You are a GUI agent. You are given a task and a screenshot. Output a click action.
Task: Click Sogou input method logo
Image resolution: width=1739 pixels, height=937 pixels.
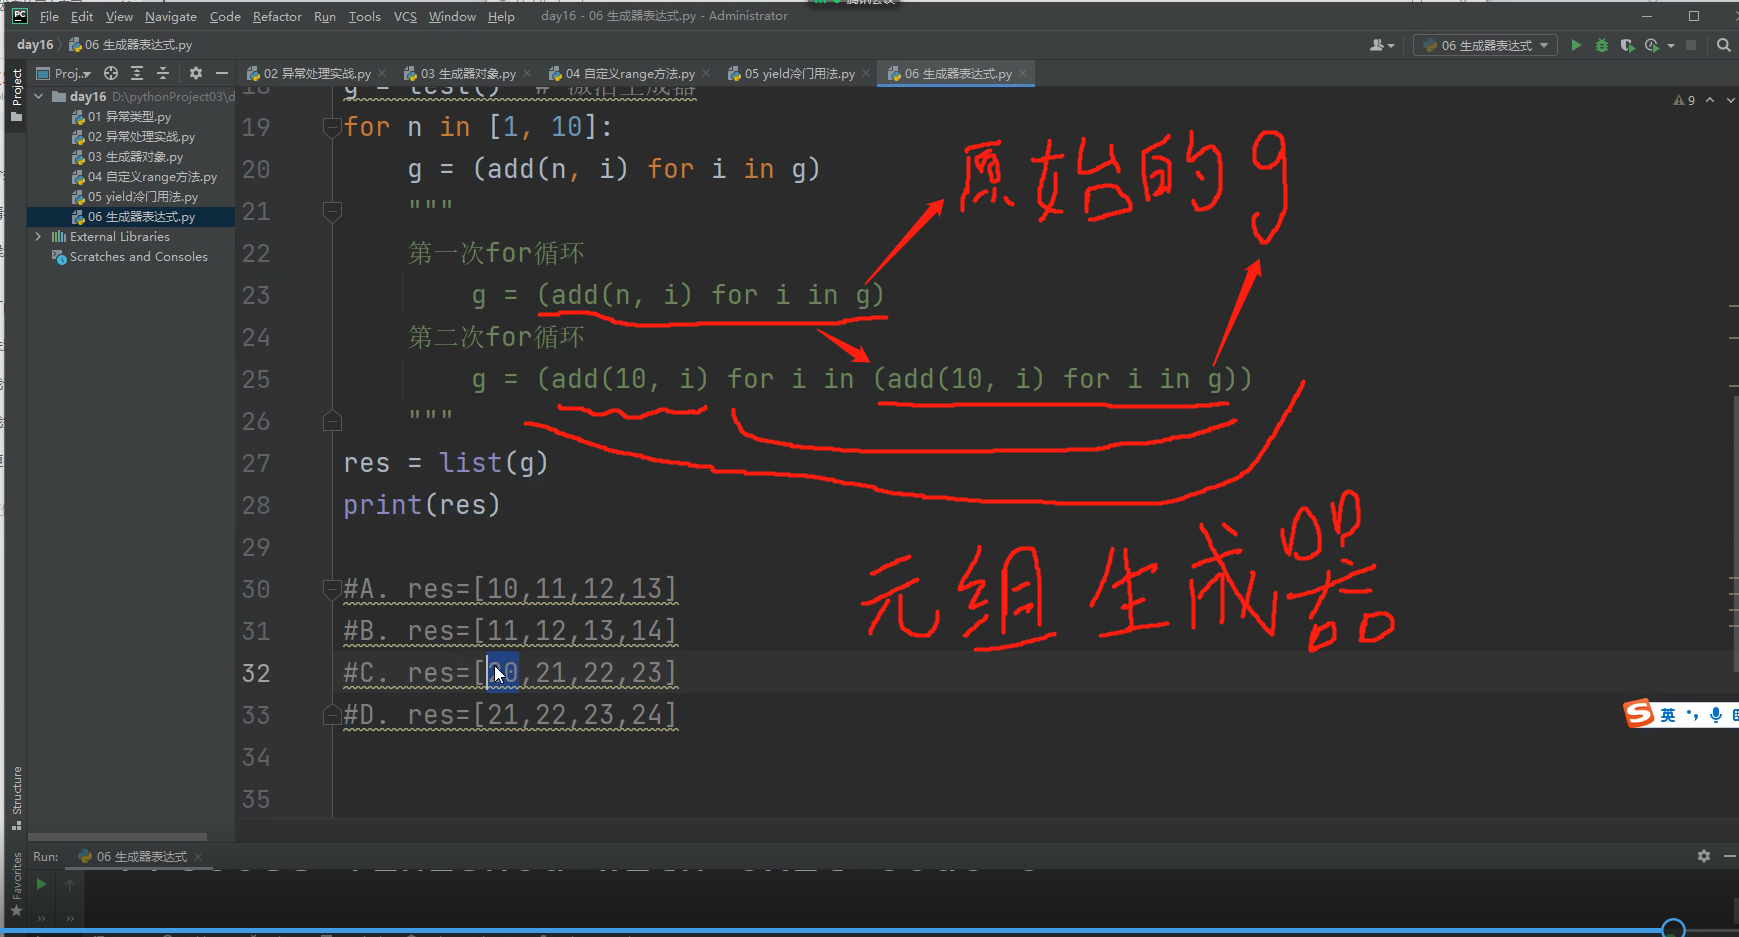(1638, 714)
